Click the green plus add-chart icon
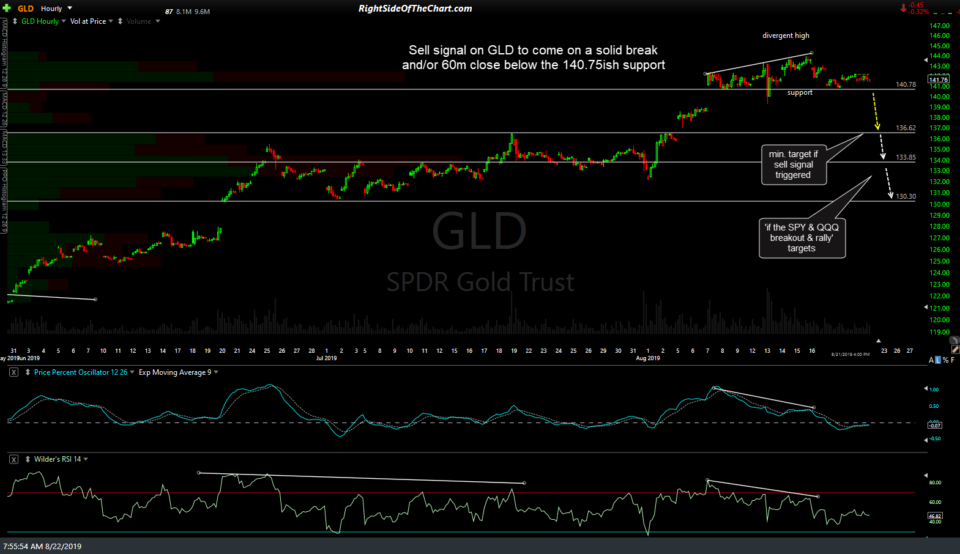Image resolution: width=960 pixels, height=554 pixels. [7, 8]
